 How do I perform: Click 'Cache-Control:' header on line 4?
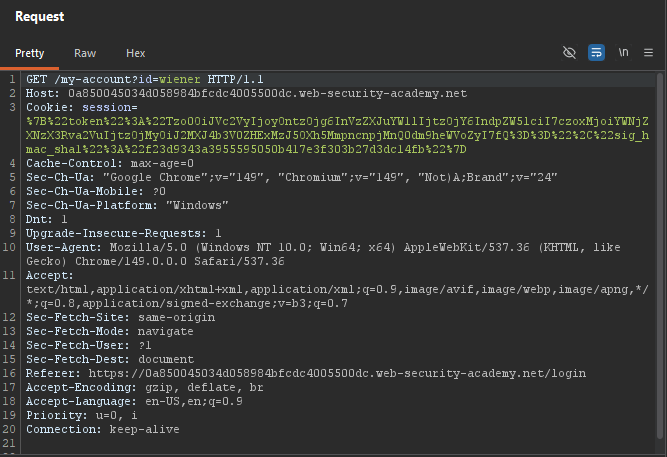74,163
